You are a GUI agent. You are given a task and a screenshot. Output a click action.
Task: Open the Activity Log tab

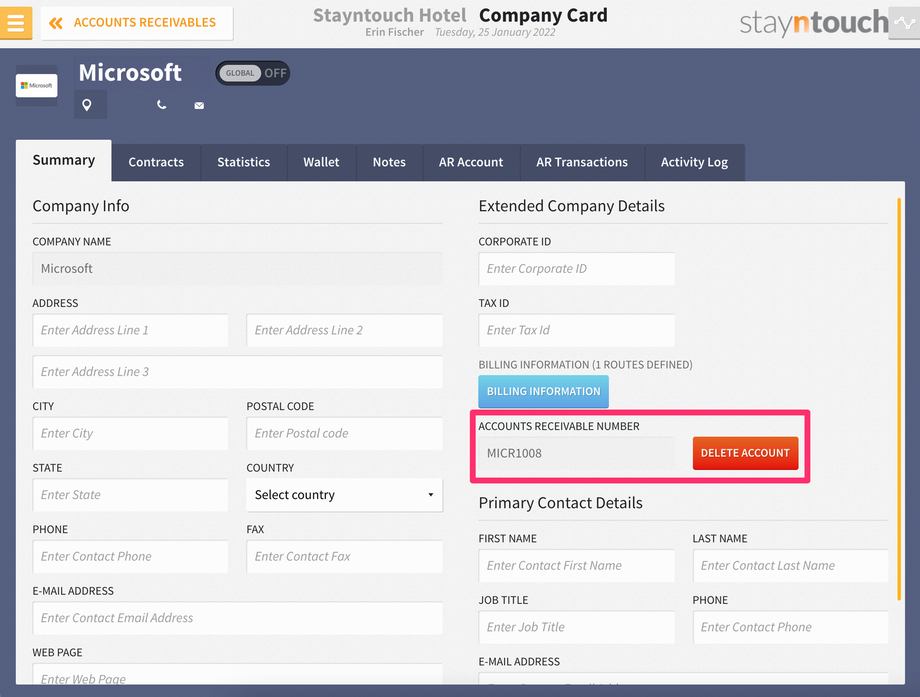(x=694, y=163)
